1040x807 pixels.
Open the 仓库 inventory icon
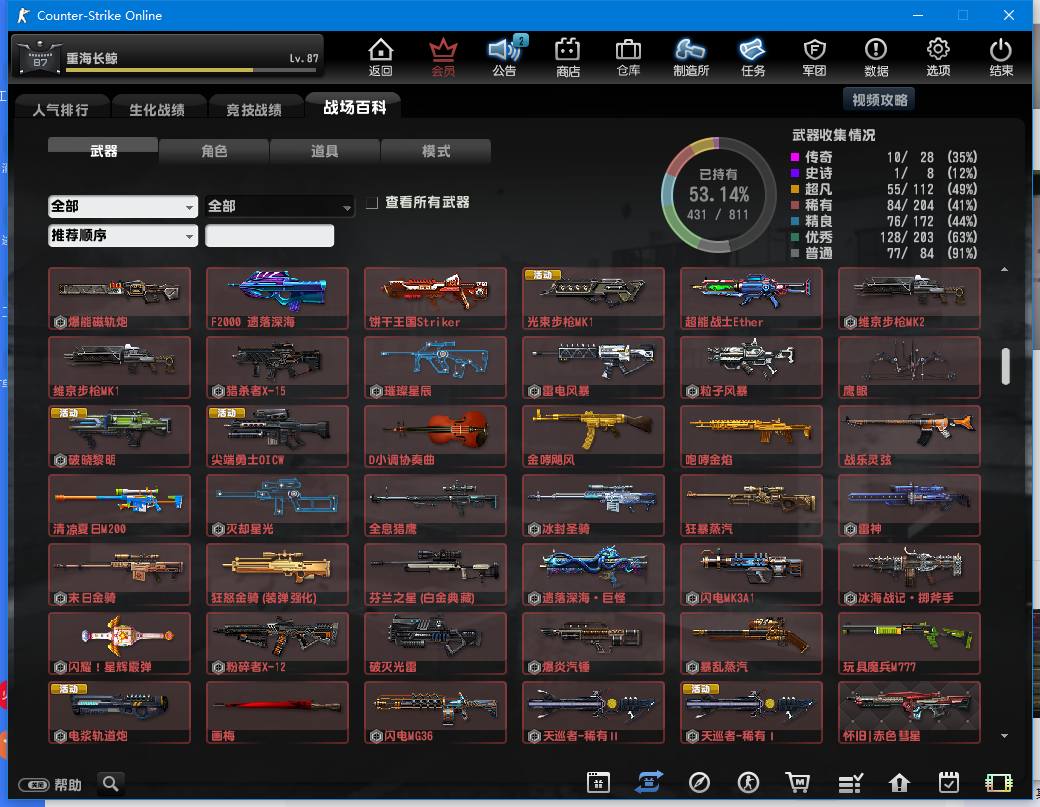(x=628, y=57)
